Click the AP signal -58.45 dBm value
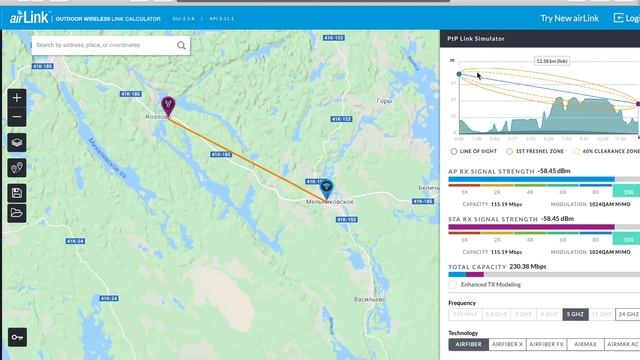The image size is (640, 360). pyautogui.click(x=554, y=171)
